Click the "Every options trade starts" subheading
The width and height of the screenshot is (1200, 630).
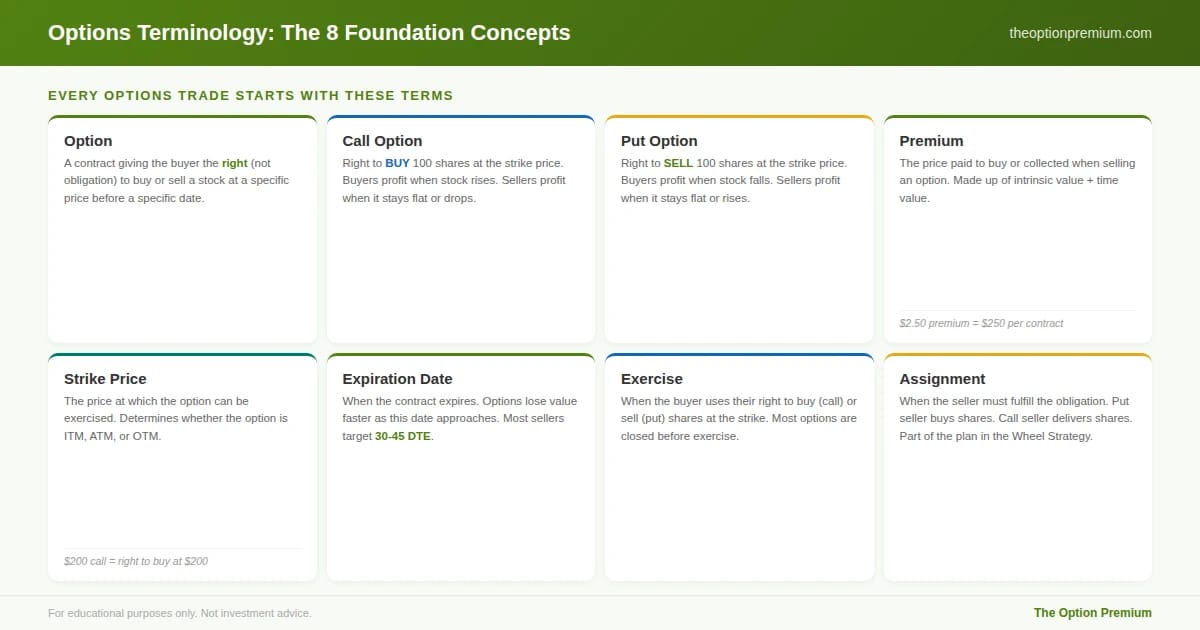click(250, 96)
